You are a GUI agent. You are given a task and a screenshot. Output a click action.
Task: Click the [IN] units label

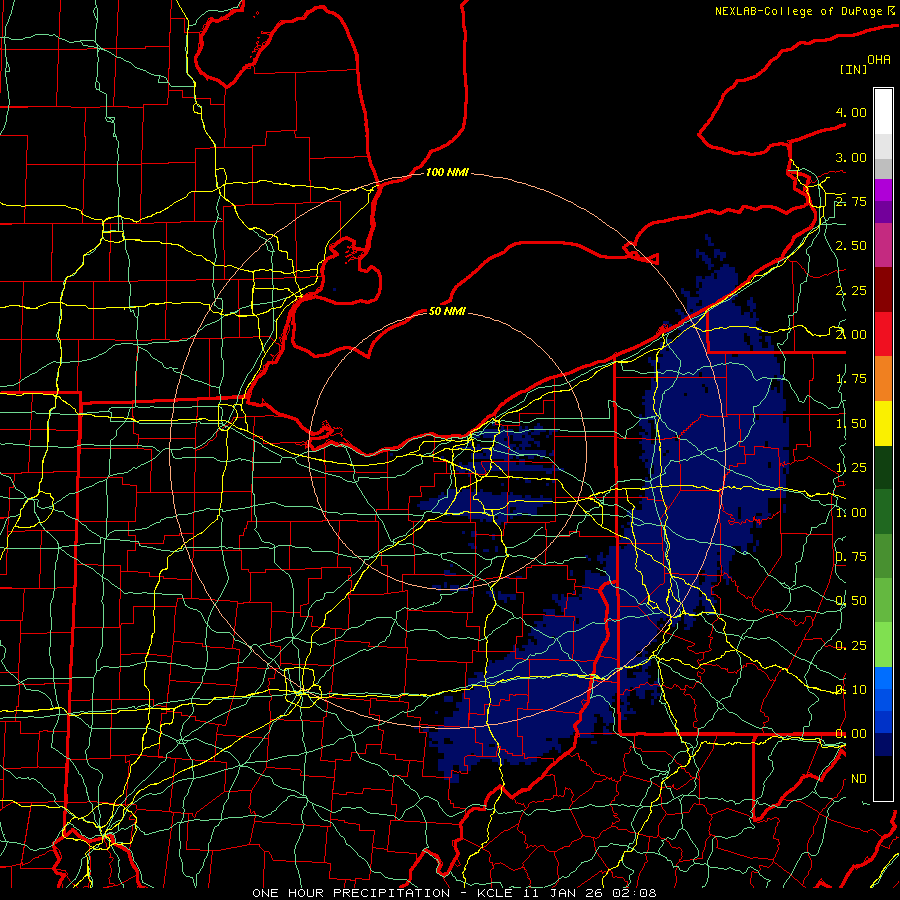tap(853, 69)
